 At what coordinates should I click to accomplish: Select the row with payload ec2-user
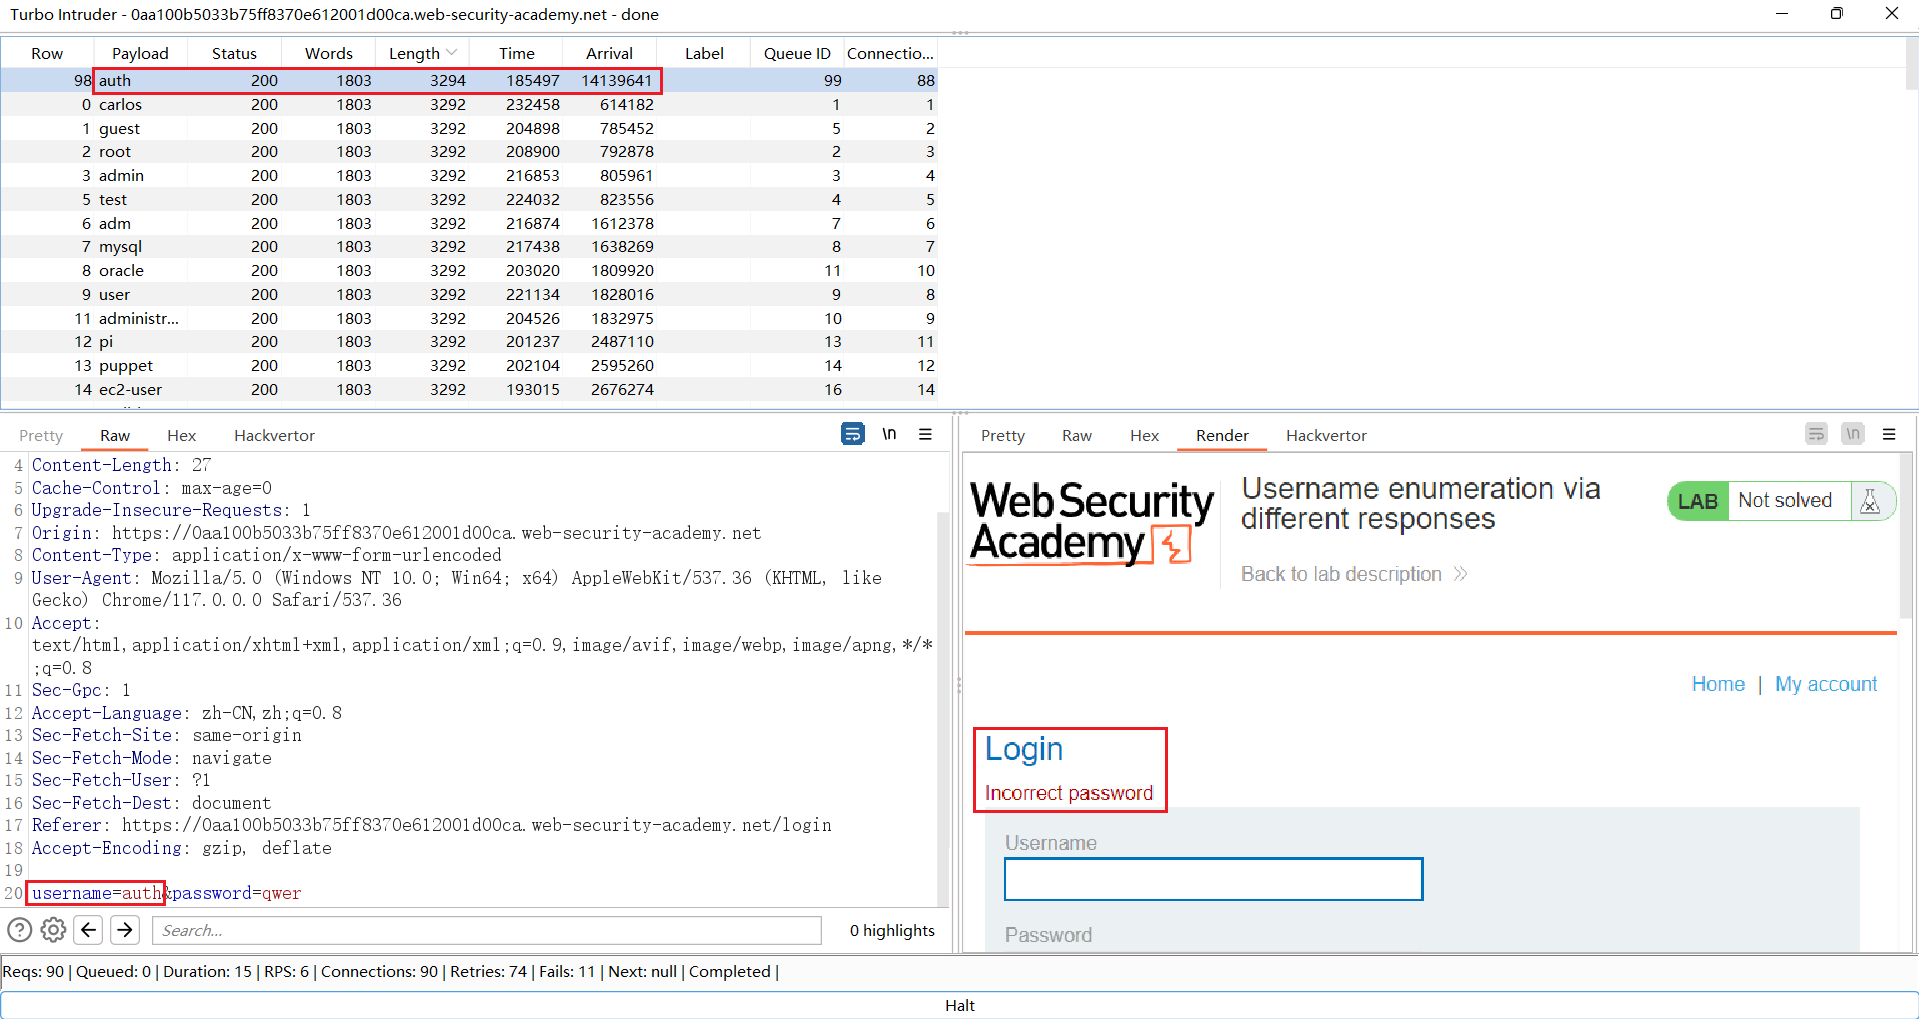tap(469, 389)
